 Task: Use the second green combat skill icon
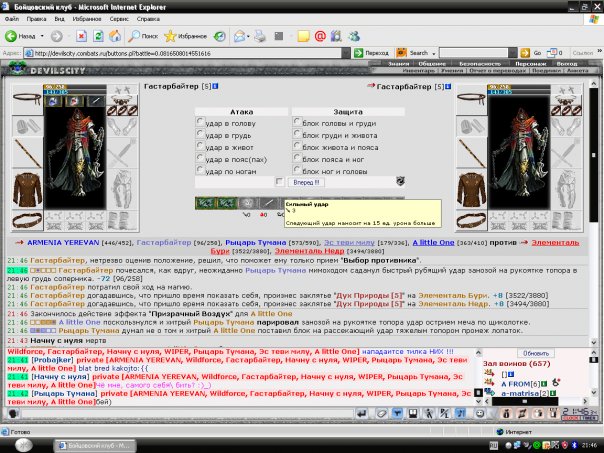tap(226, 203)
